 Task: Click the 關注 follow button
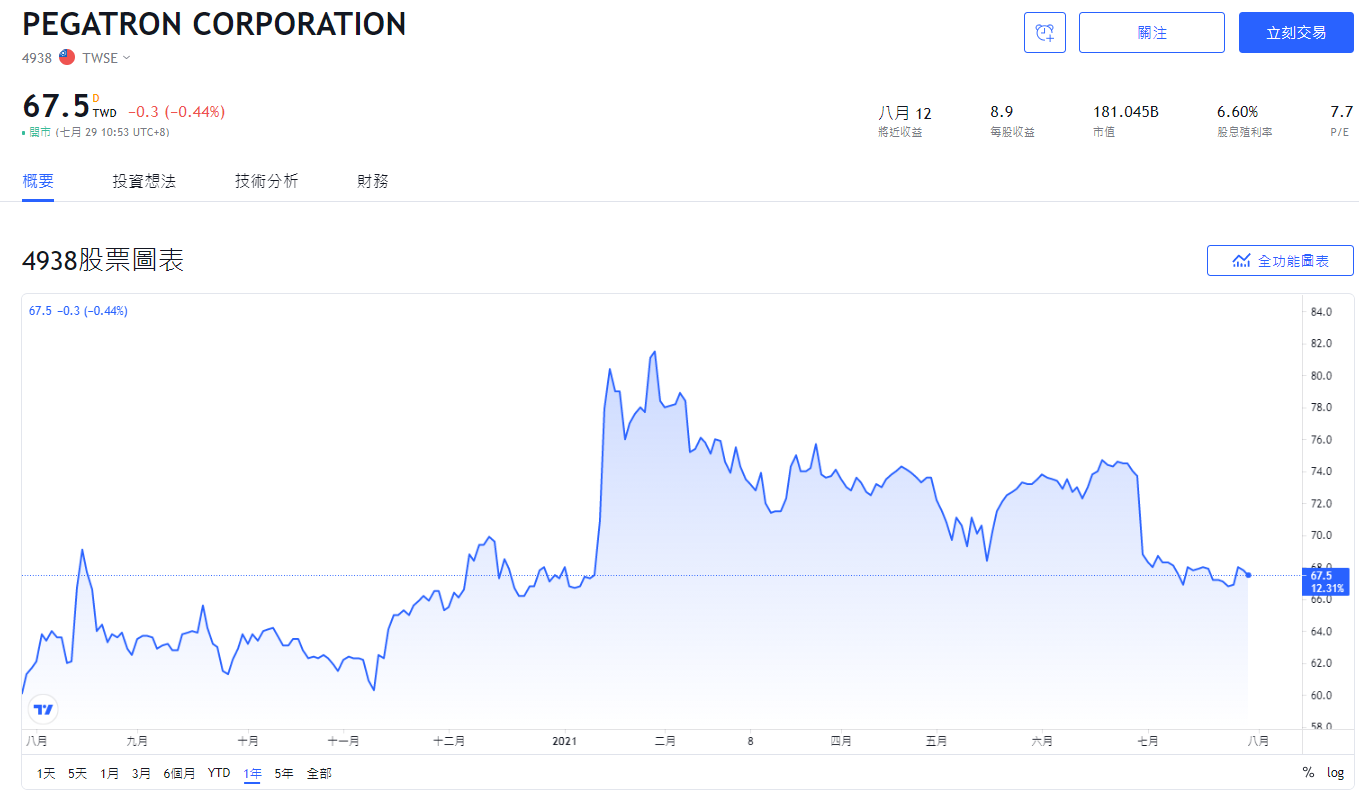1152,33
